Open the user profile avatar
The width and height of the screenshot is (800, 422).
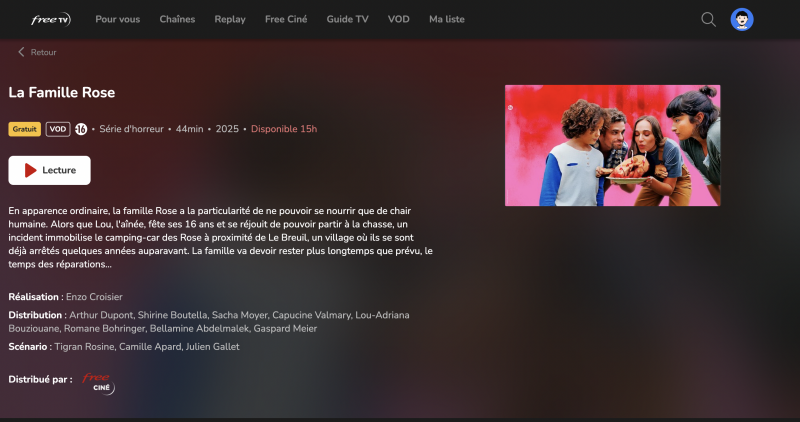click(742, 19)
